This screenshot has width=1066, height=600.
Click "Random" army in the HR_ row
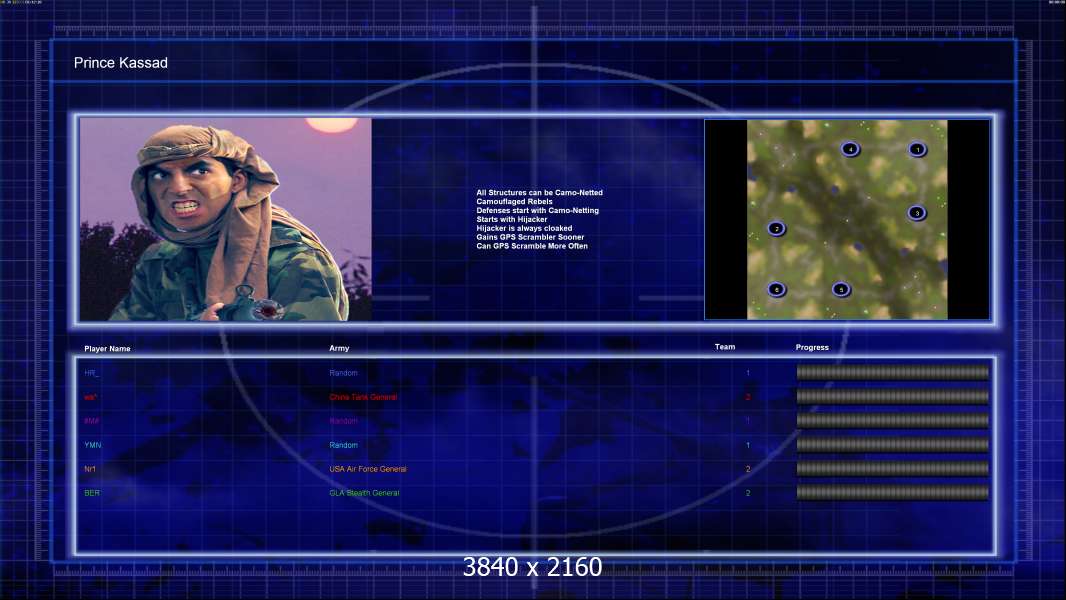pos(343,372)
